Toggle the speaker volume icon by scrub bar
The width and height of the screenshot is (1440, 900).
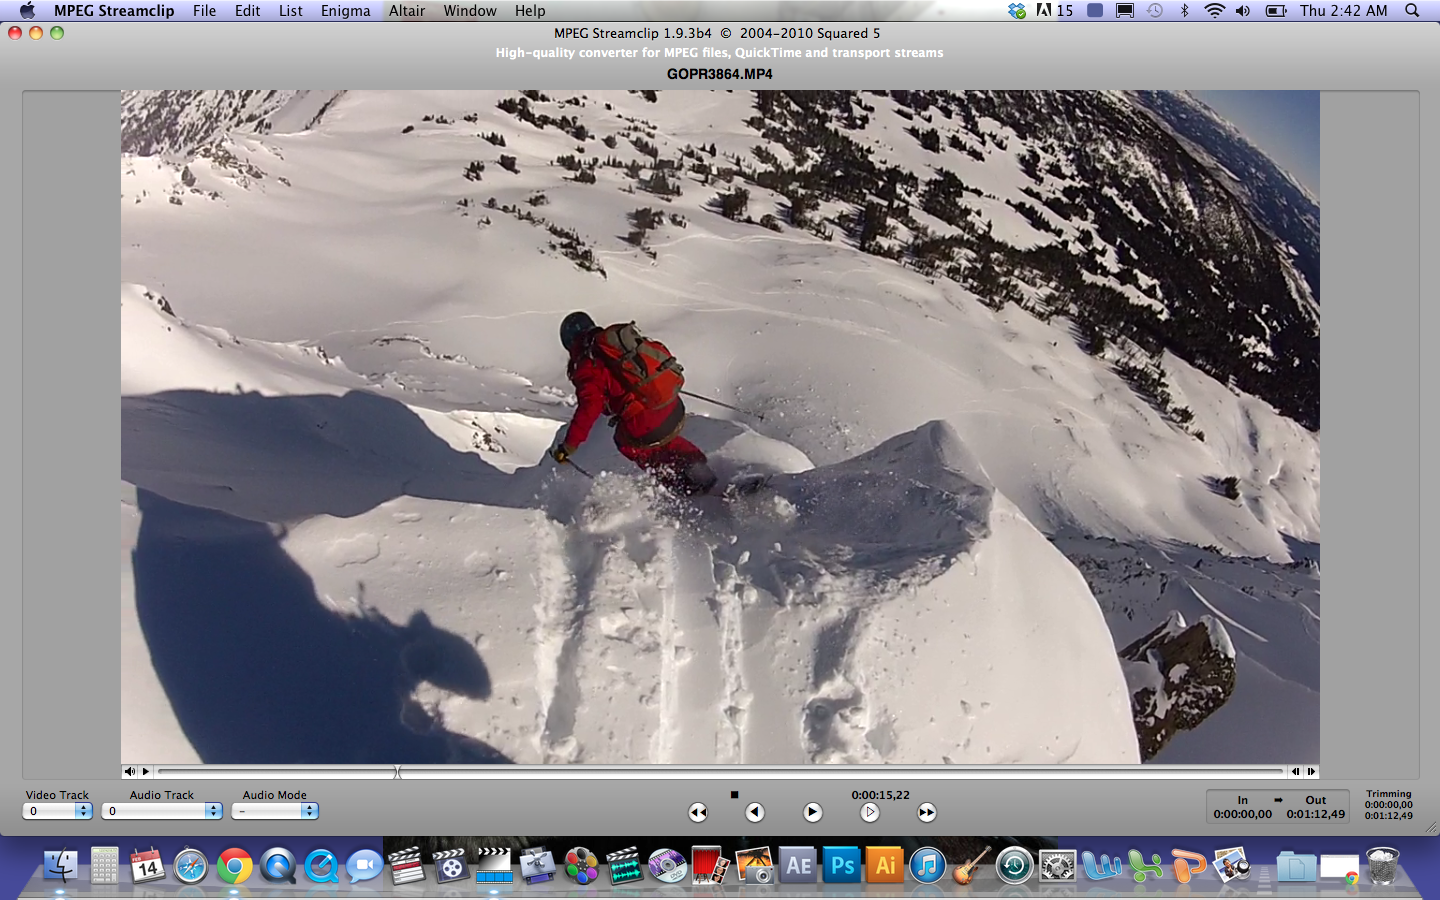coord(130,771)
